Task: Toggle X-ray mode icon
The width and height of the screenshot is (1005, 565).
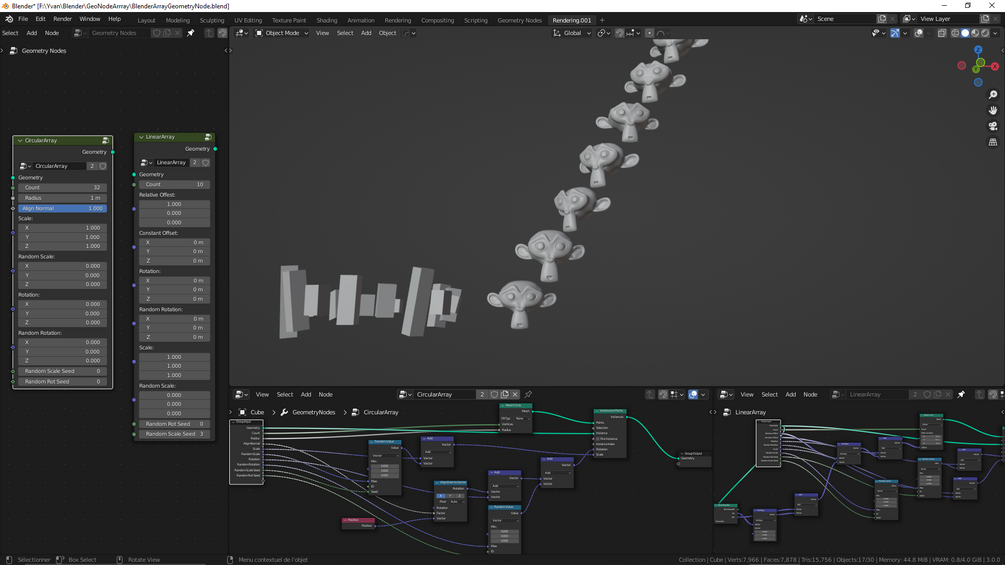Action: (x=942, y=33)
